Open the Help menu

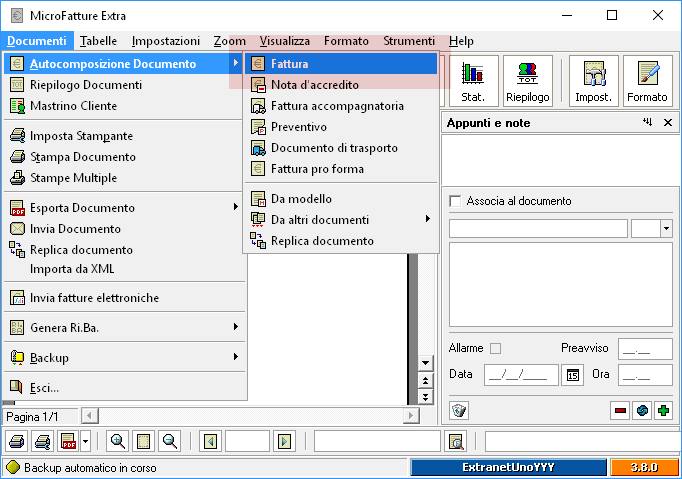pos(461,41)
